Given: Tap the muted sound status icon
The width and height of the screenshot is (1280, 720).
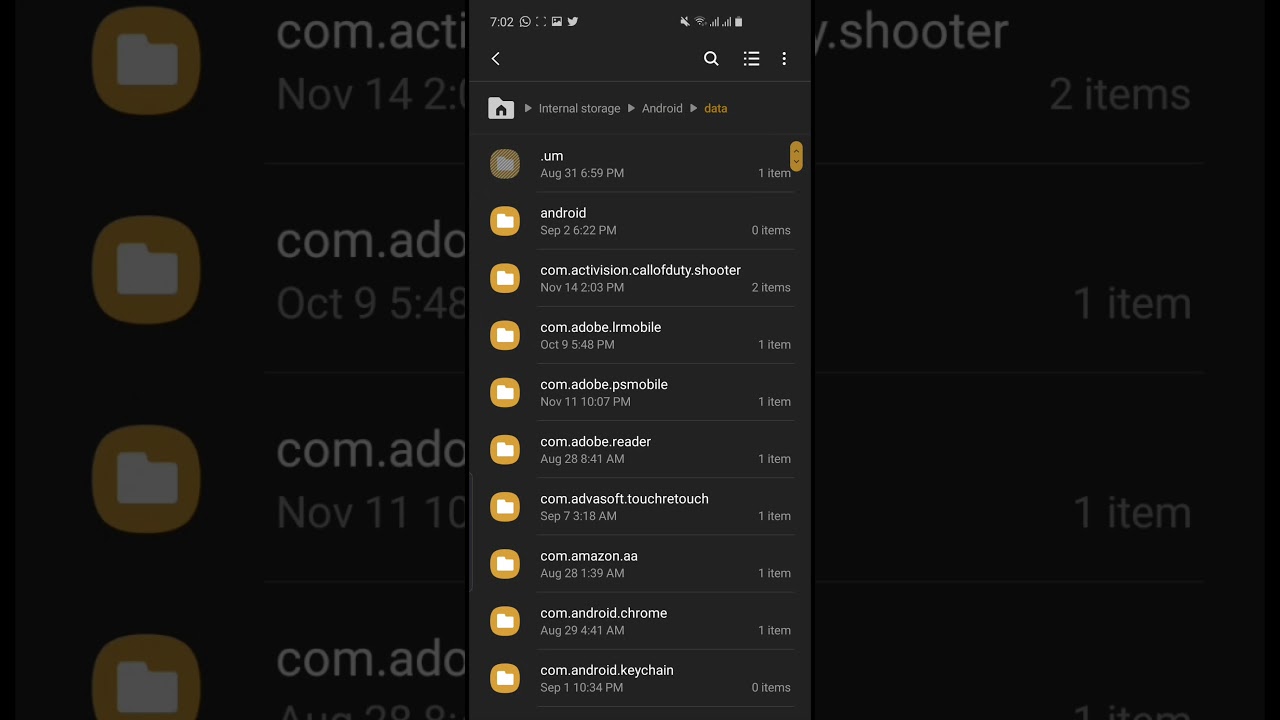Looking at the screenshot, I should pos(685,21).
